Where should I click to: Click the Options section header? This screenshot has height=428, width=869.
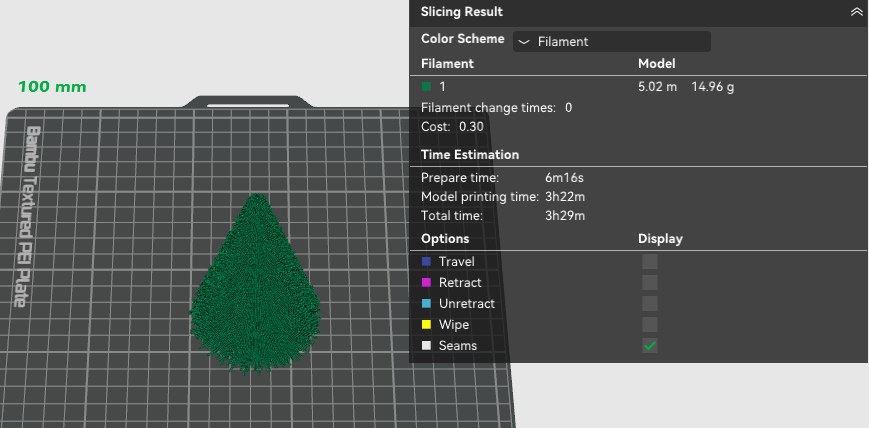[x=445, y=239]
